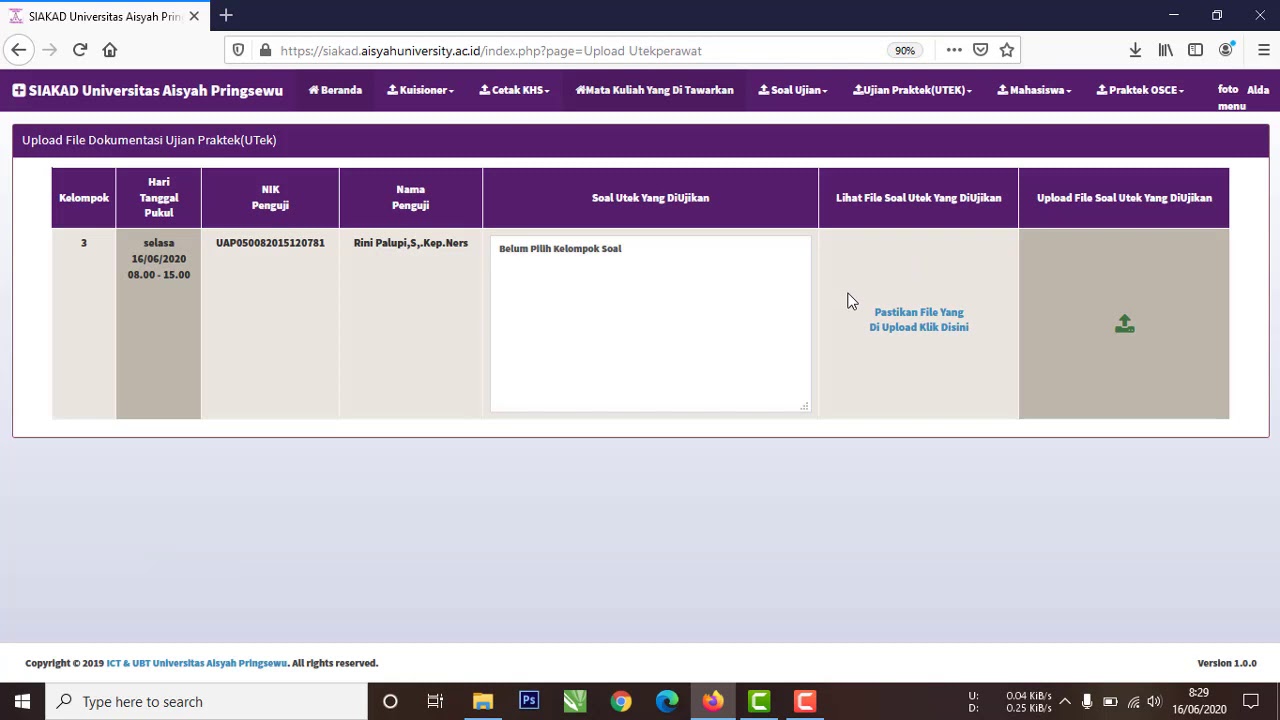The width and height of the screenshot is (1280, 720).
Task: Close the SIAKAD browser tab
Action: pos(194,16)
